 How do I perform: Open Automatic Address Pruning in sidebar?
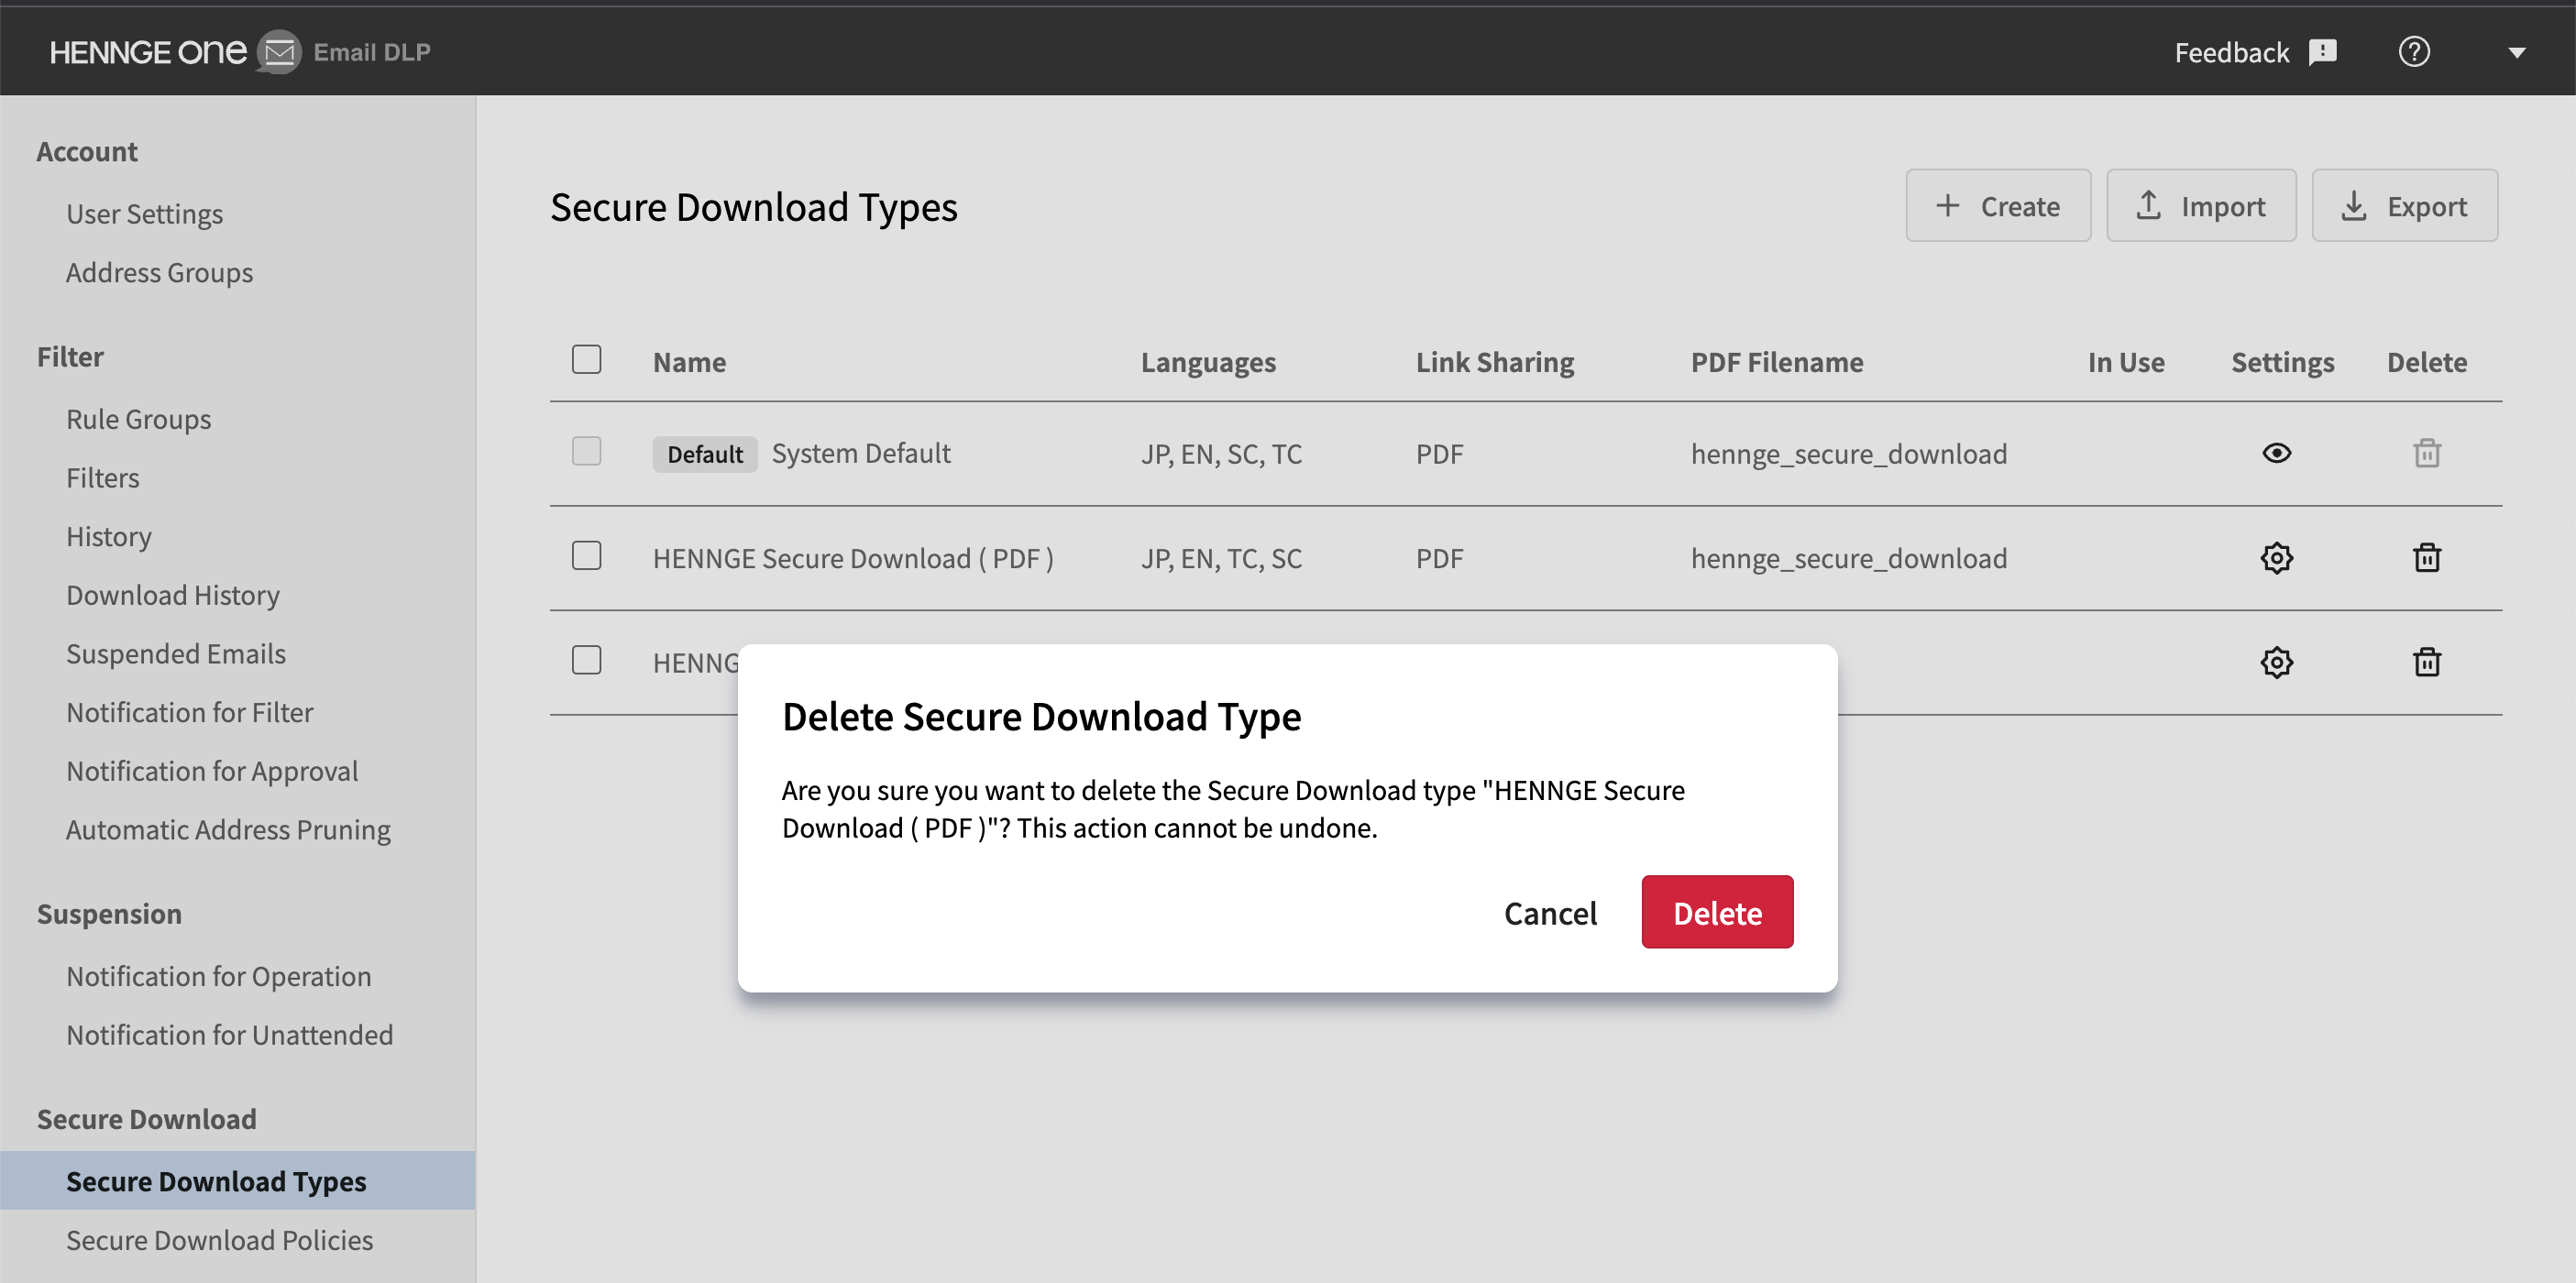click(229, 830)
